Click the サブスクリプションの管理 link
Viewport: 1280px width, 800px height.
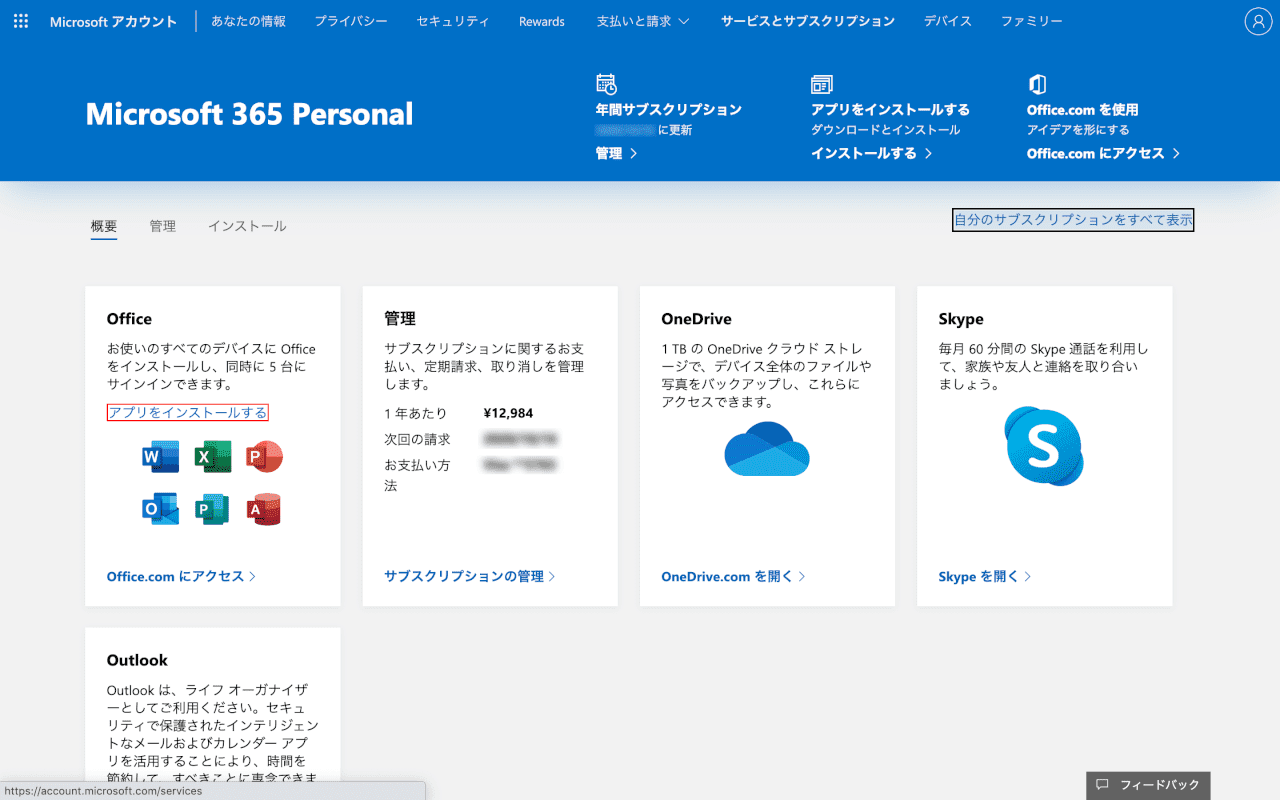[470, 576]
